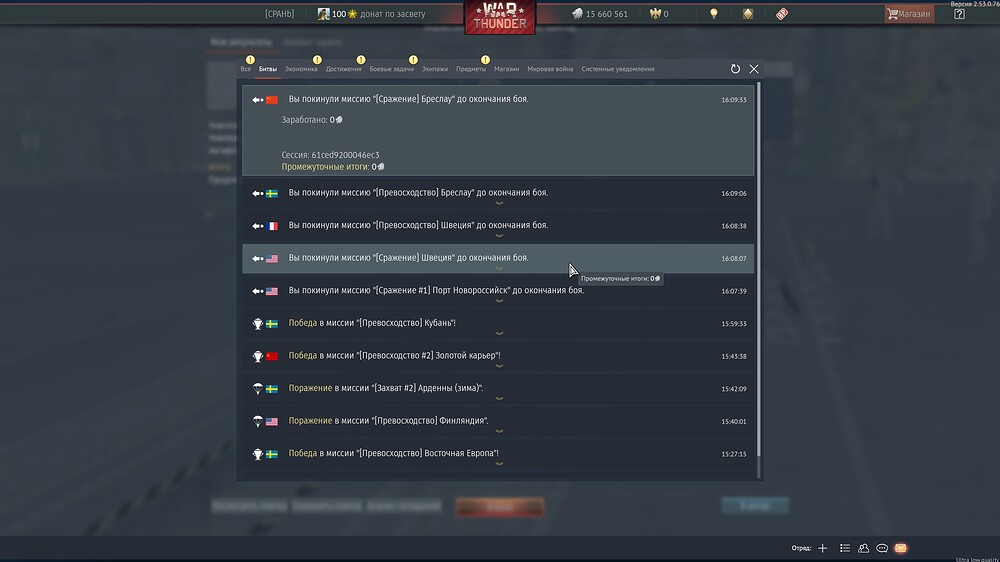Open the Магазин shop button in the top bar
Image resolution: width=1000 pixels, height=562 pixels.
[908, 14]
